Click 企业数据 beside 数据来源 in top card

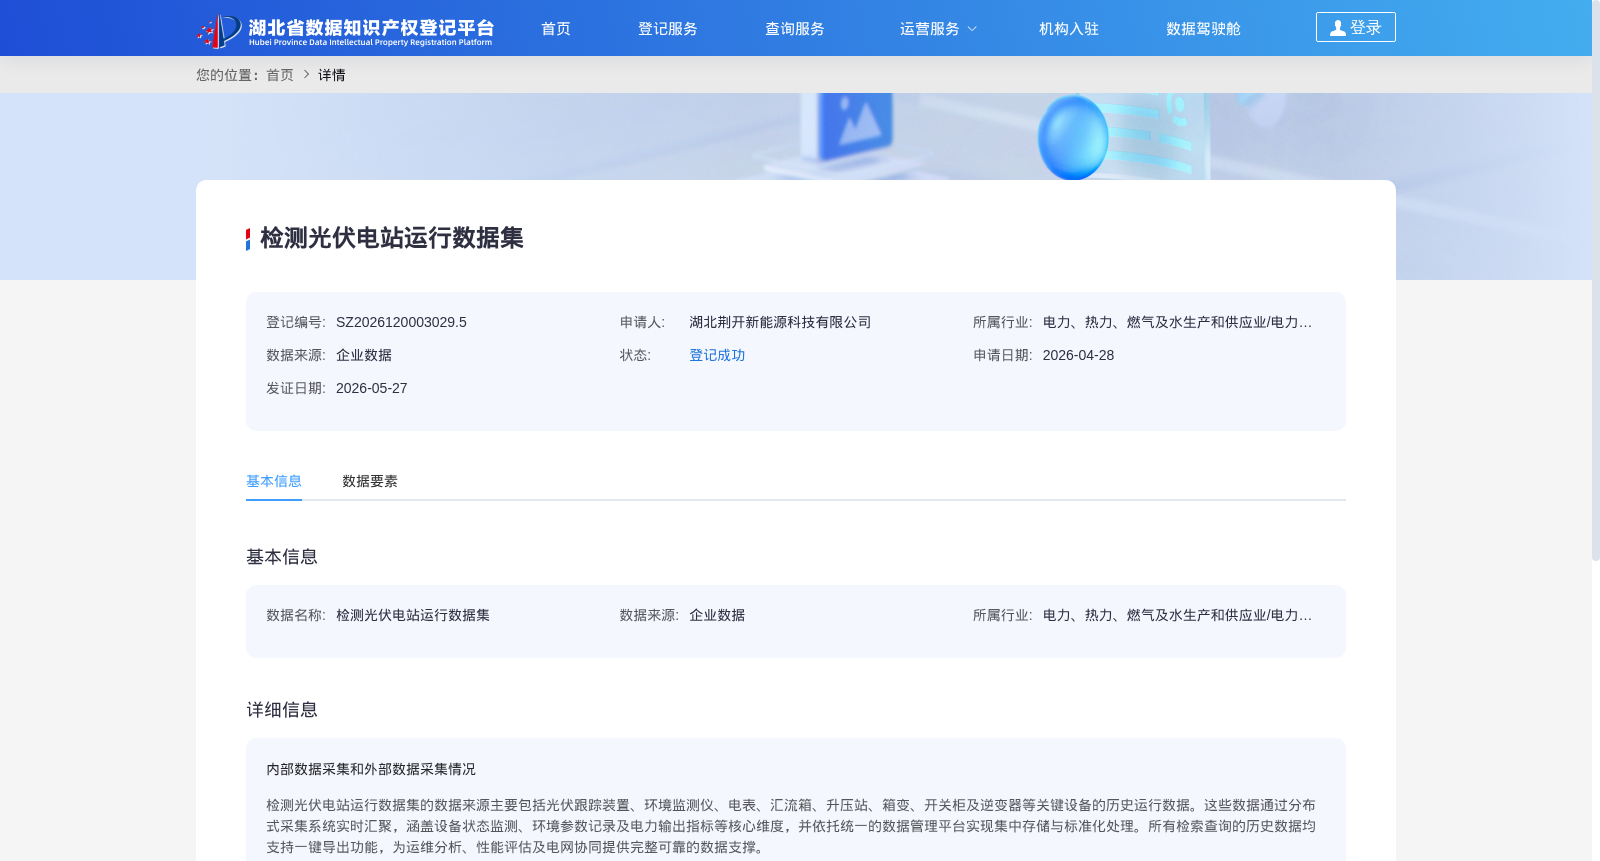click(364, 355)
